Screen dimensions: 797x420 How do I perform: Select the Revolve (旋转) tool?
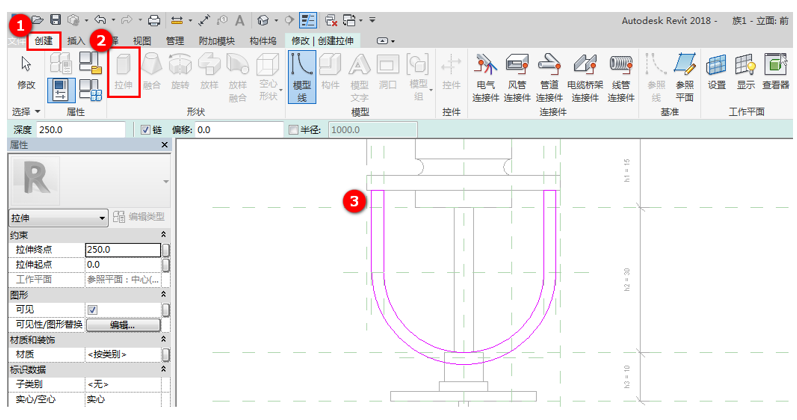(180, 72)
